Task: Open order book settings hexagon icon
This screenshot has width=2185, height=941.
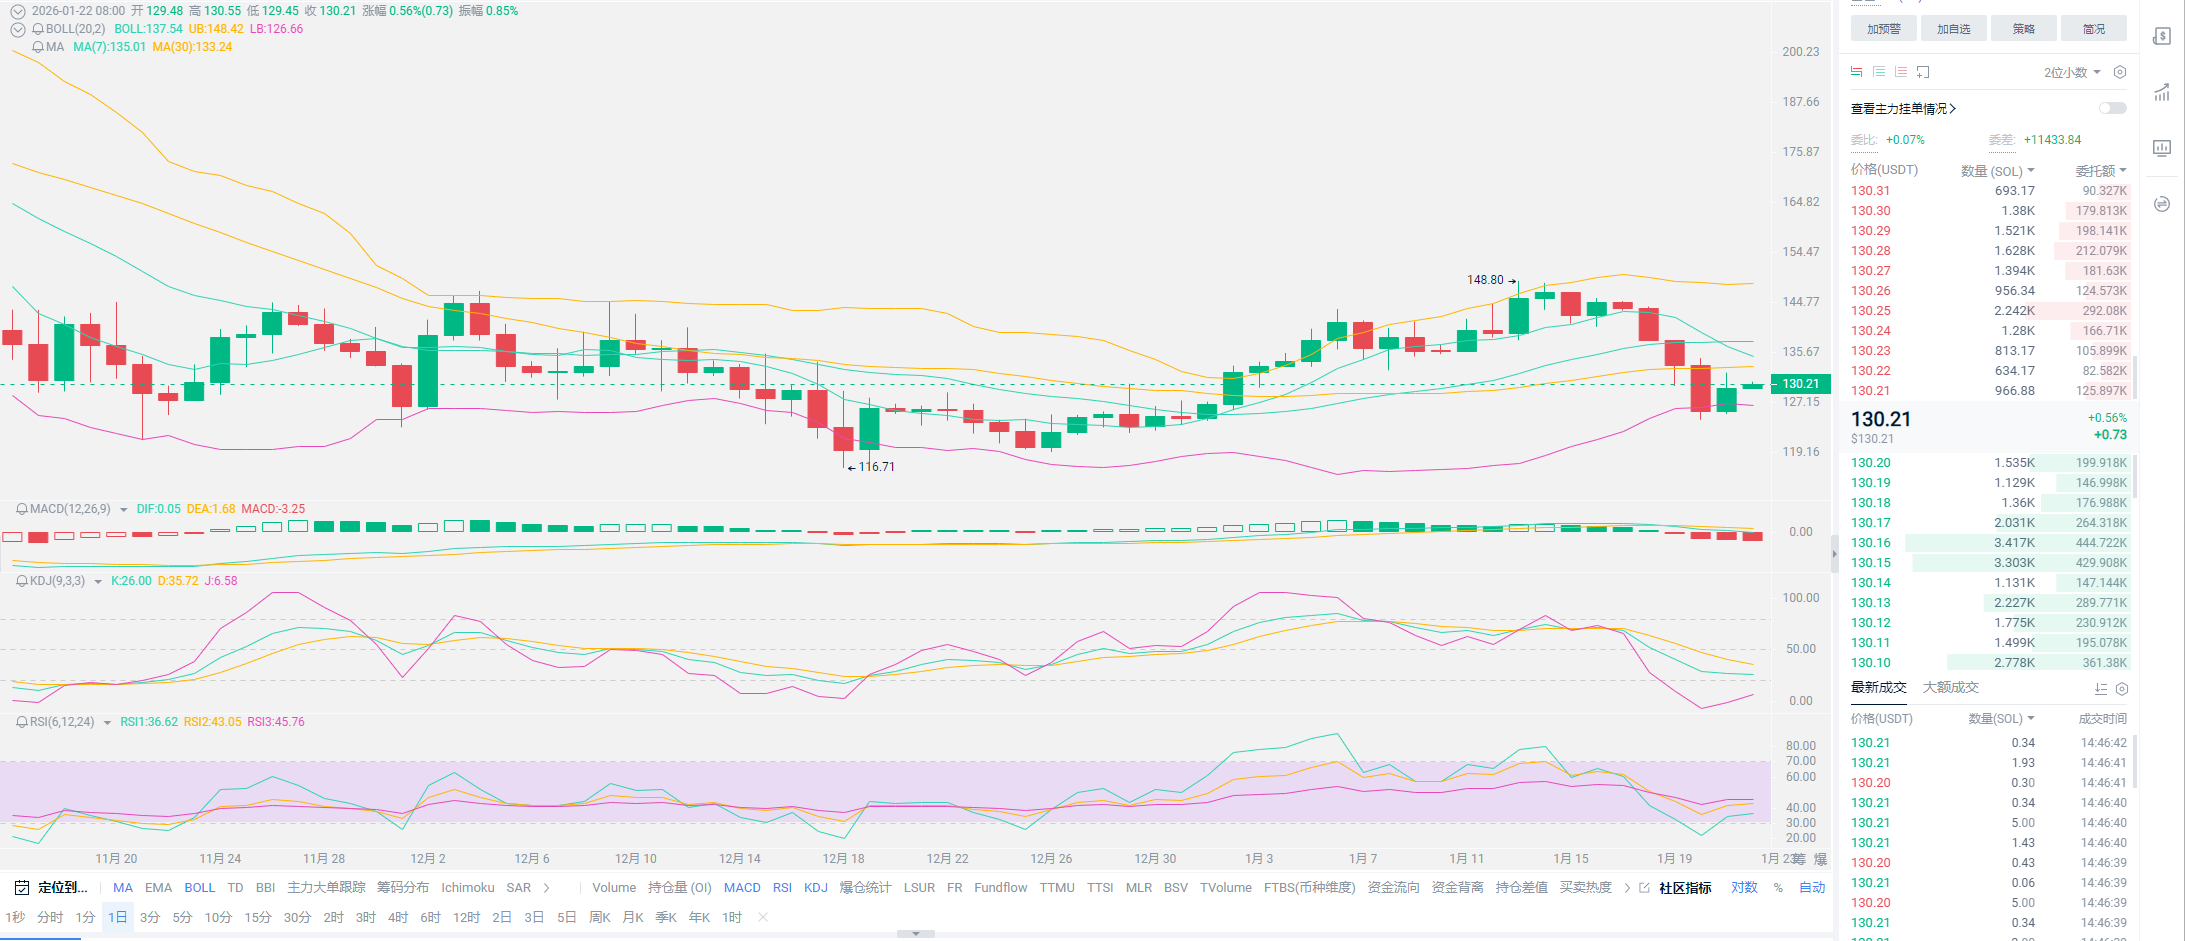Action: click(2120, 72)
